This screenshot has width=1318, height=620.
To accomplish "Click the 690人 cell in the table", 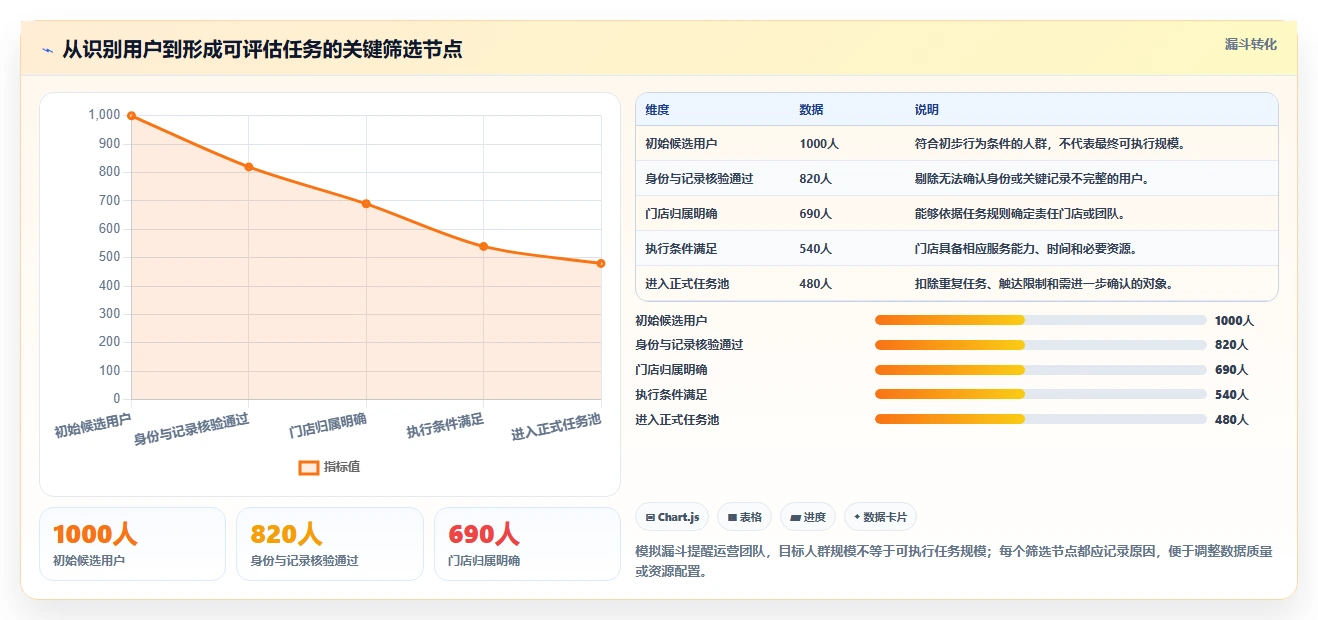I will [815, 214].
